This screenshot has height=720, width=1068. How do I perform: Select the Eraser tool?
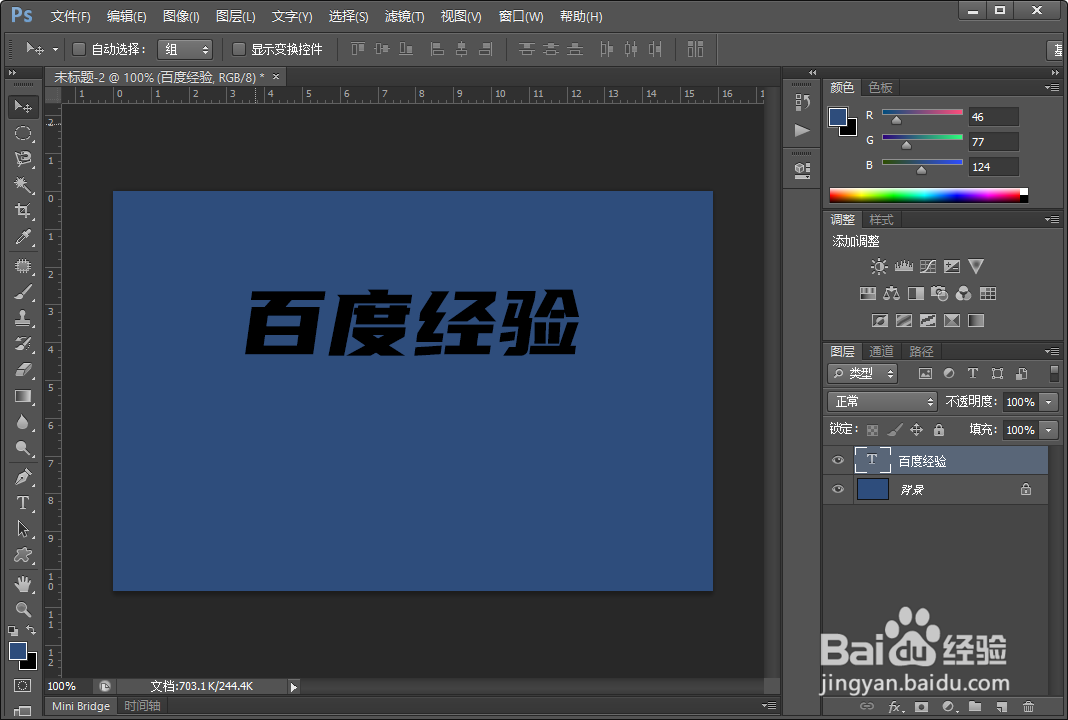coord(23,369)
